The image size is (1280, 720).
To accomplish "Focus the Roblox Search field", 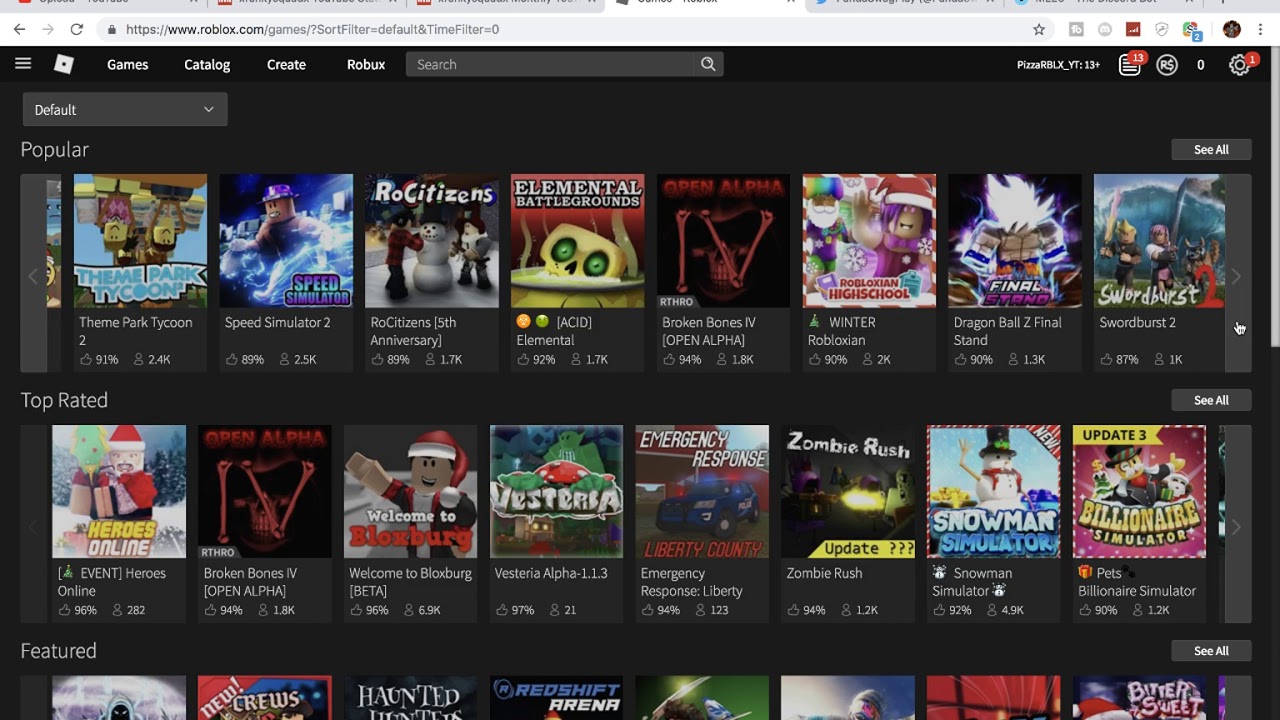I will click(x=550, y=64).
